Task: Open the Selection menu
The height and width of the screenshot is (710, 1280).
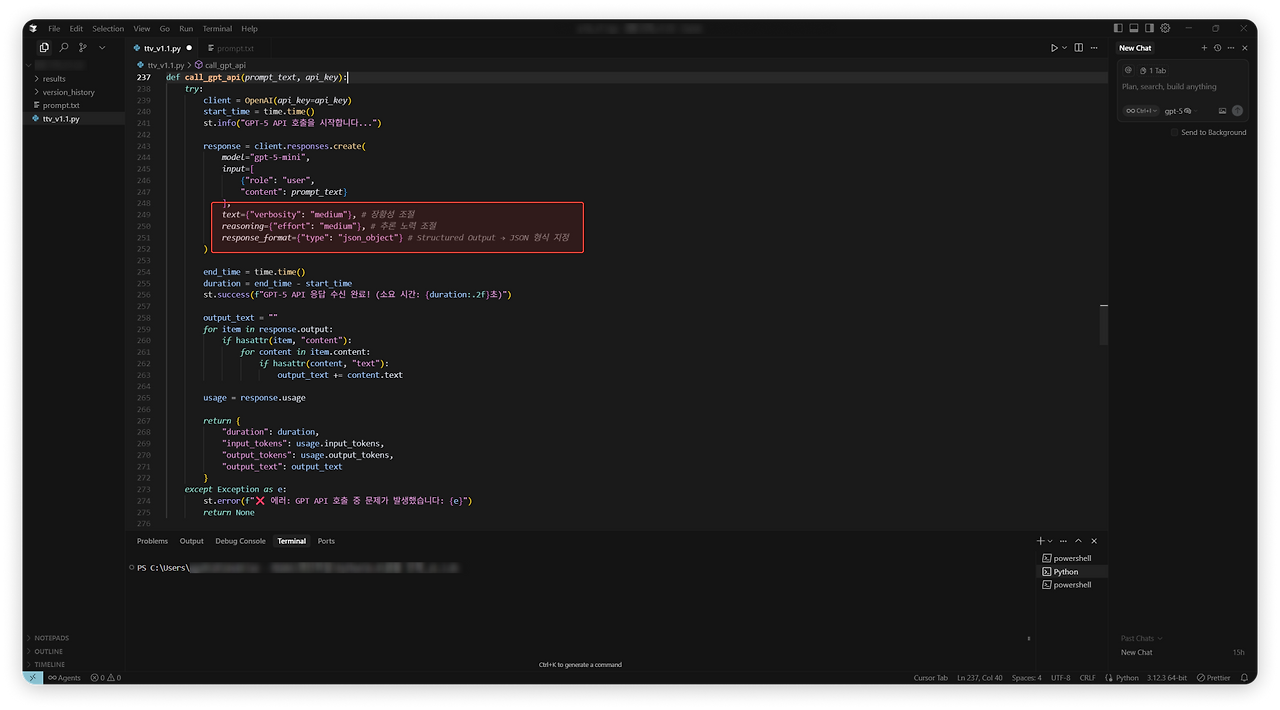Action: [x=108, y=29]
